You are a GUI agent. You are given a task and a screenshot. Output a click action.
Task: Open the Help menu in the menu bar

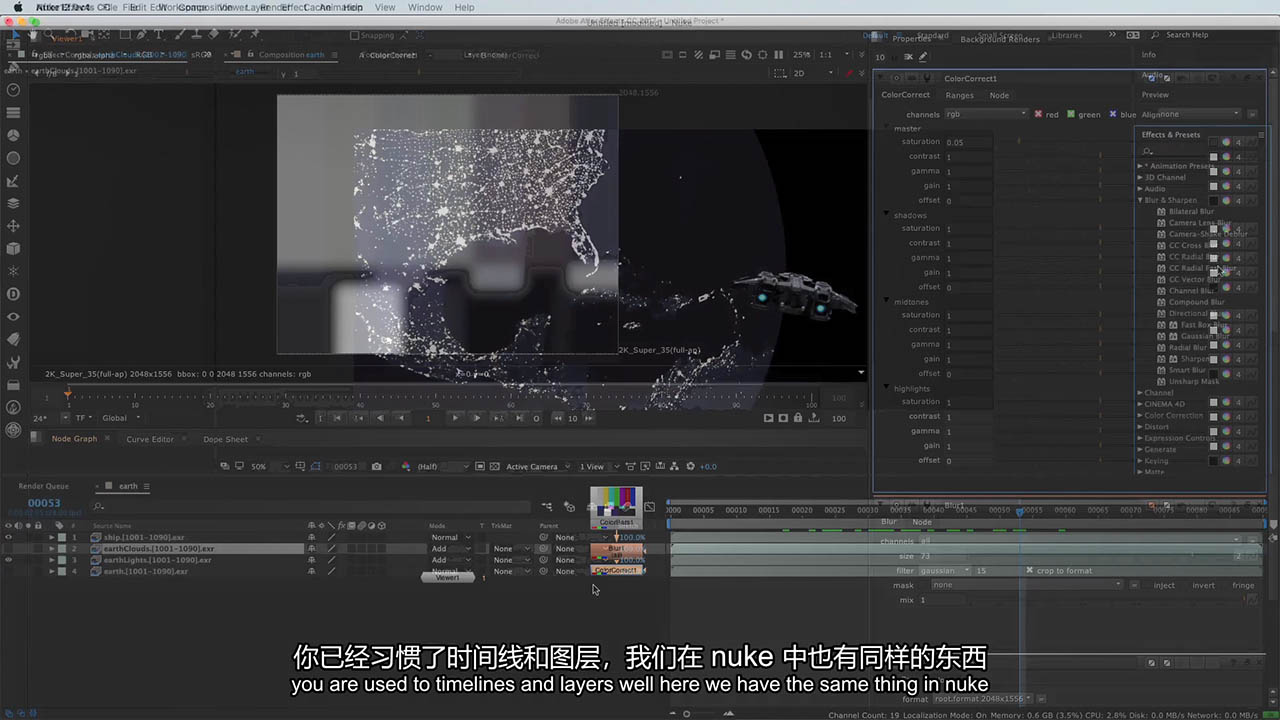coord(465,7)
